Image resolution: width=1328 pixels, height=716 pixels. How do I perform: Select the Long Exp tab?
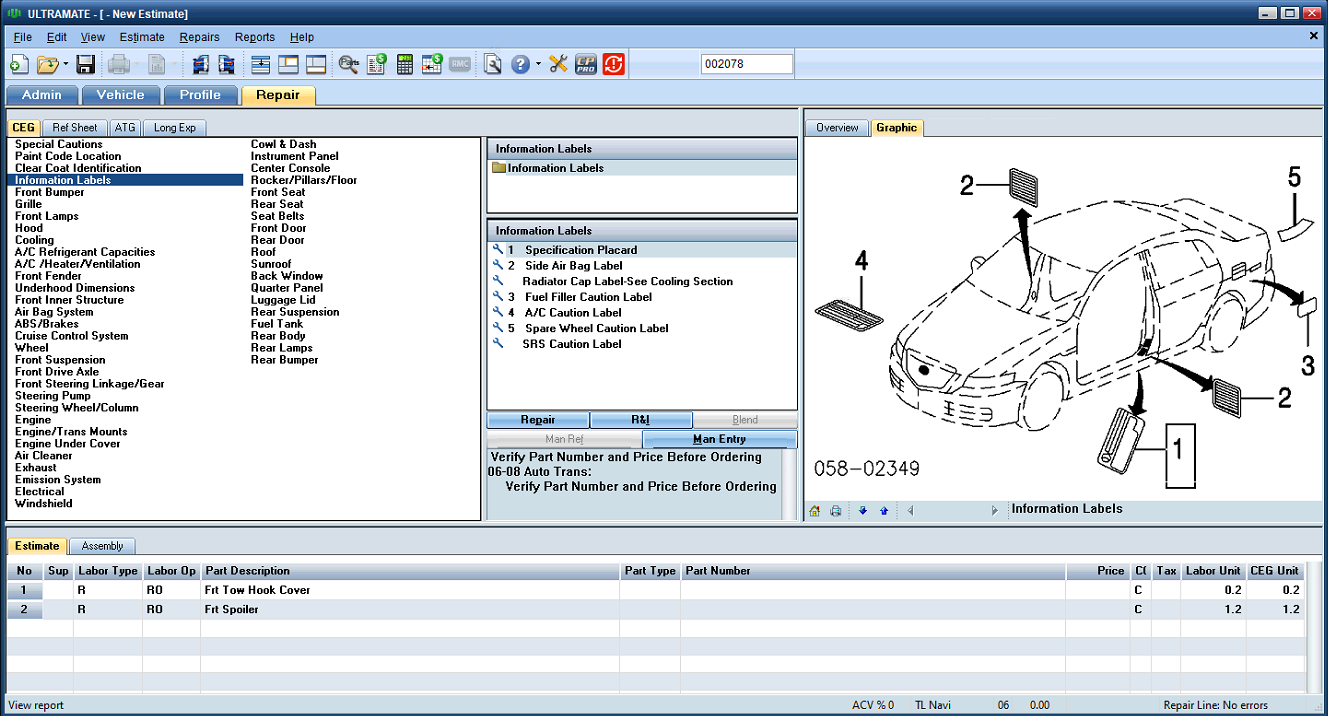click(175, 128)
